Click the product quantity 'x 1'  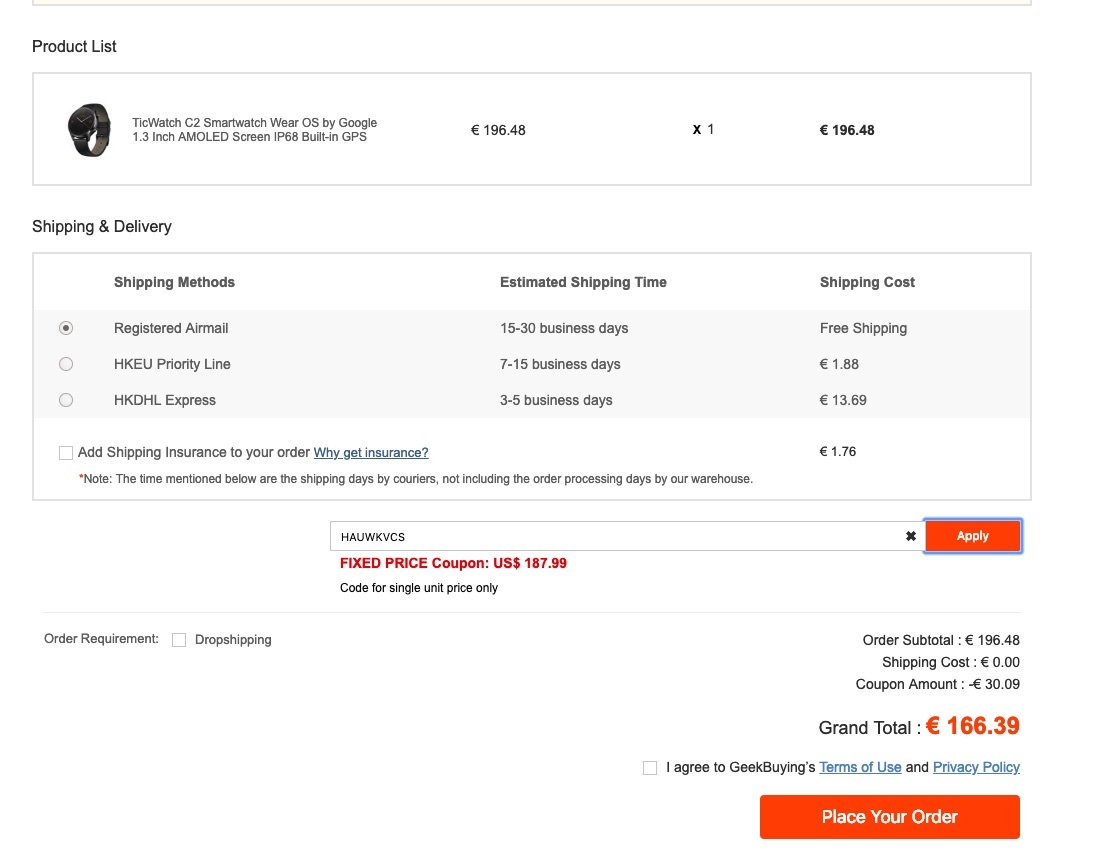(x=703, y=130)
